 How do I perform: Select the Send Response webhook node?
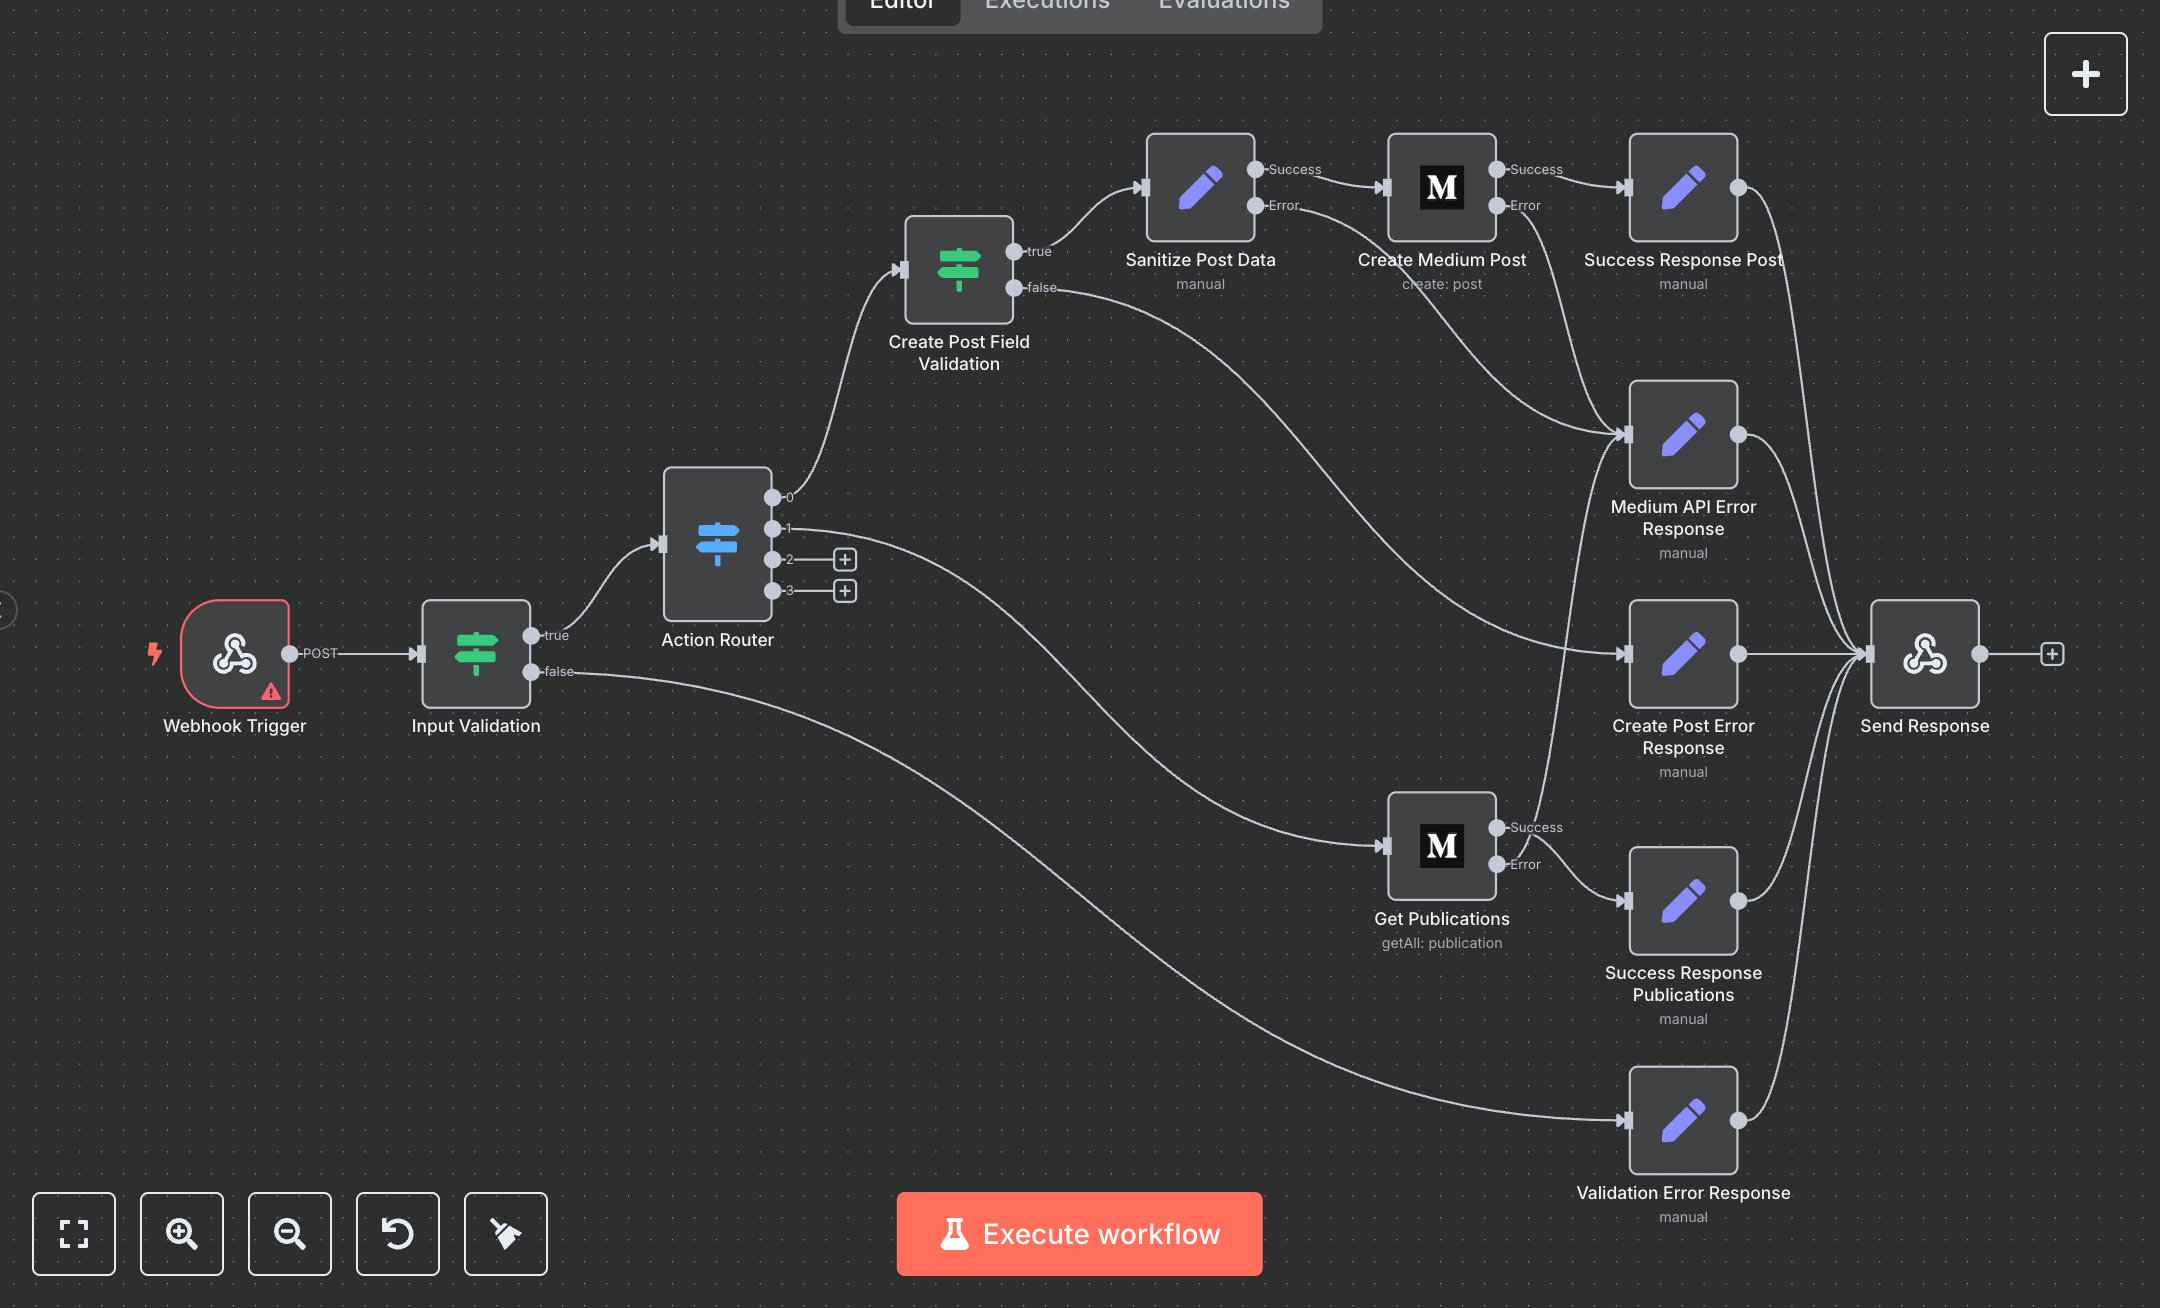[1924, 654]
